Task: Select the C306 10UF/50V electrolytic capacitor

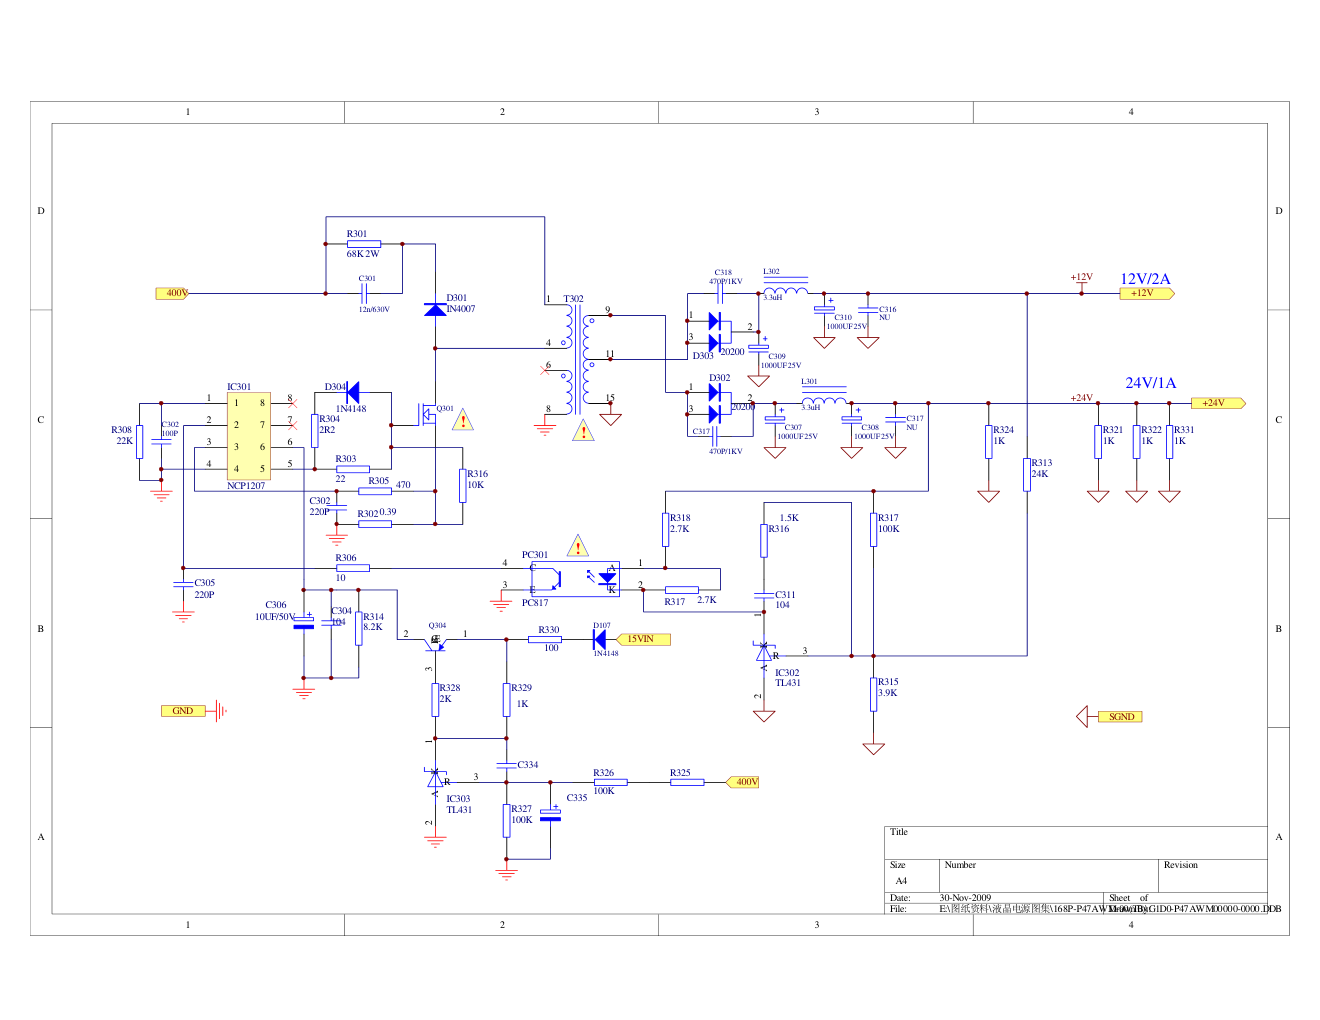Action: (304, 621)
